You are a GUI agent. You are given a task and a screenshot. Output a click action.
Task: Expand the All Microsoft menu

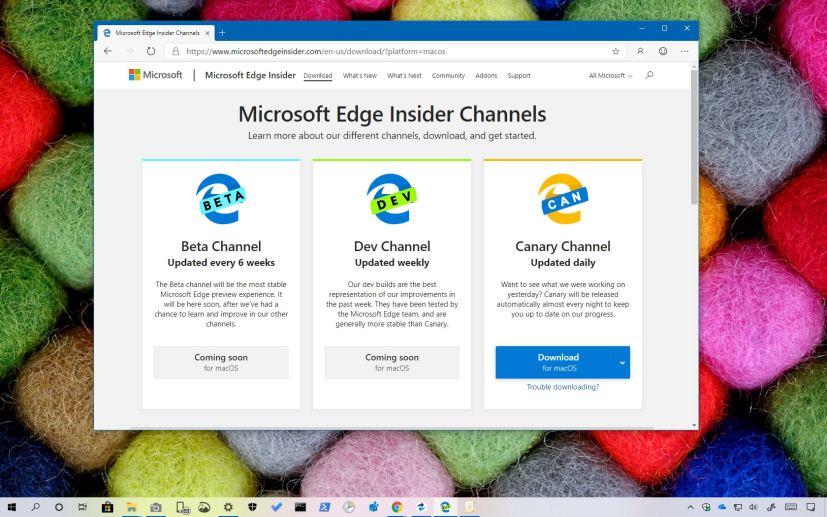[610, 75]
